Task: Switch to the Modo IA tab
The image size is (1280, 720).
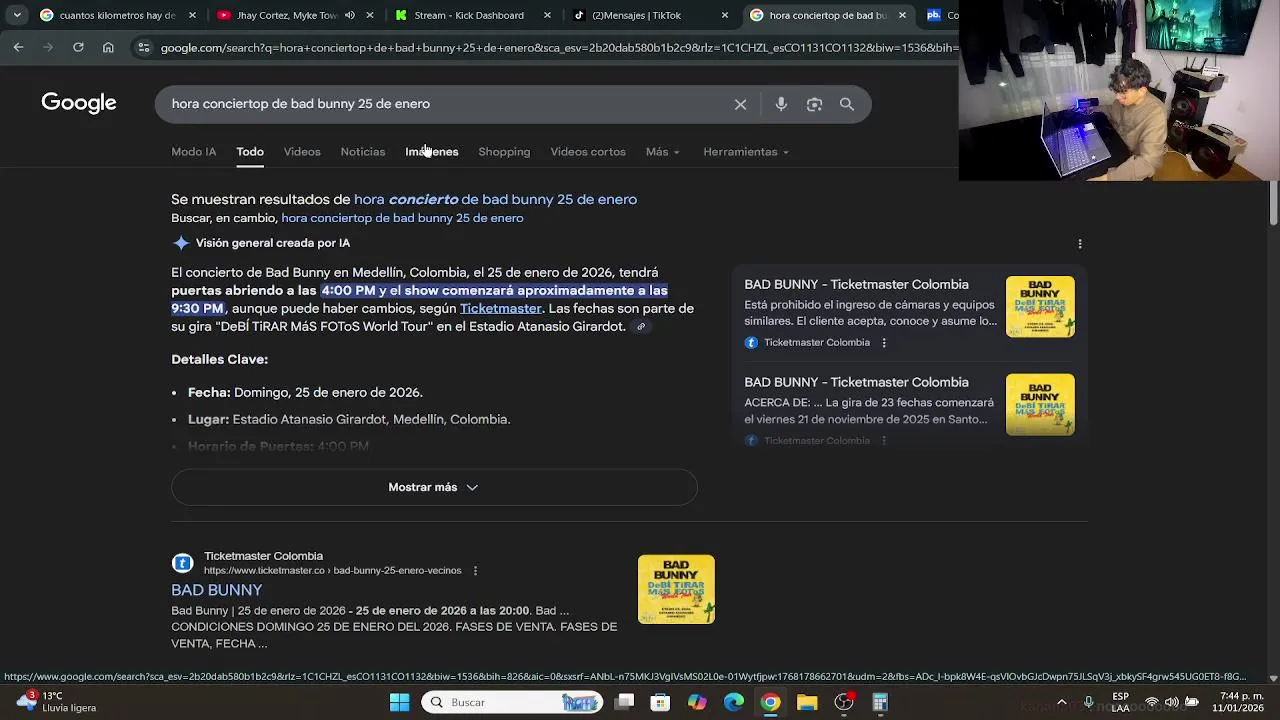Action: (x=193, y=152)
